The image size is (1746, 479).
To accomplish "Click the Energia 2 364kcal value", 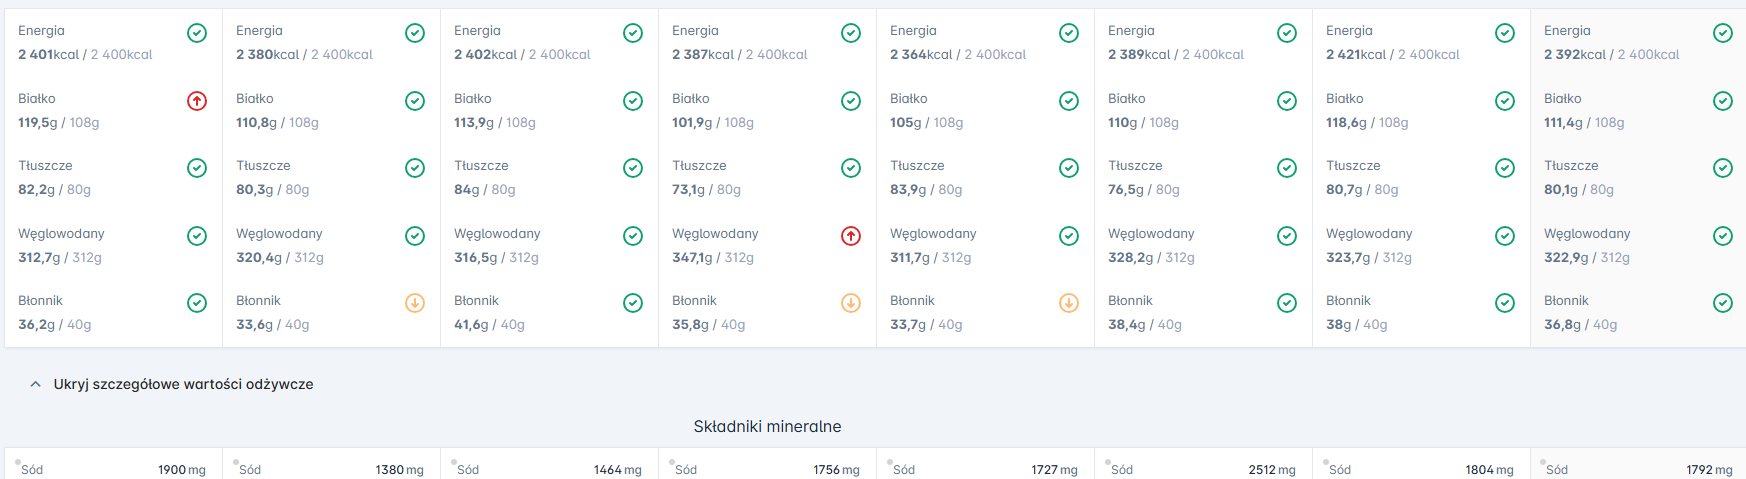I will [x=921, y=55].
